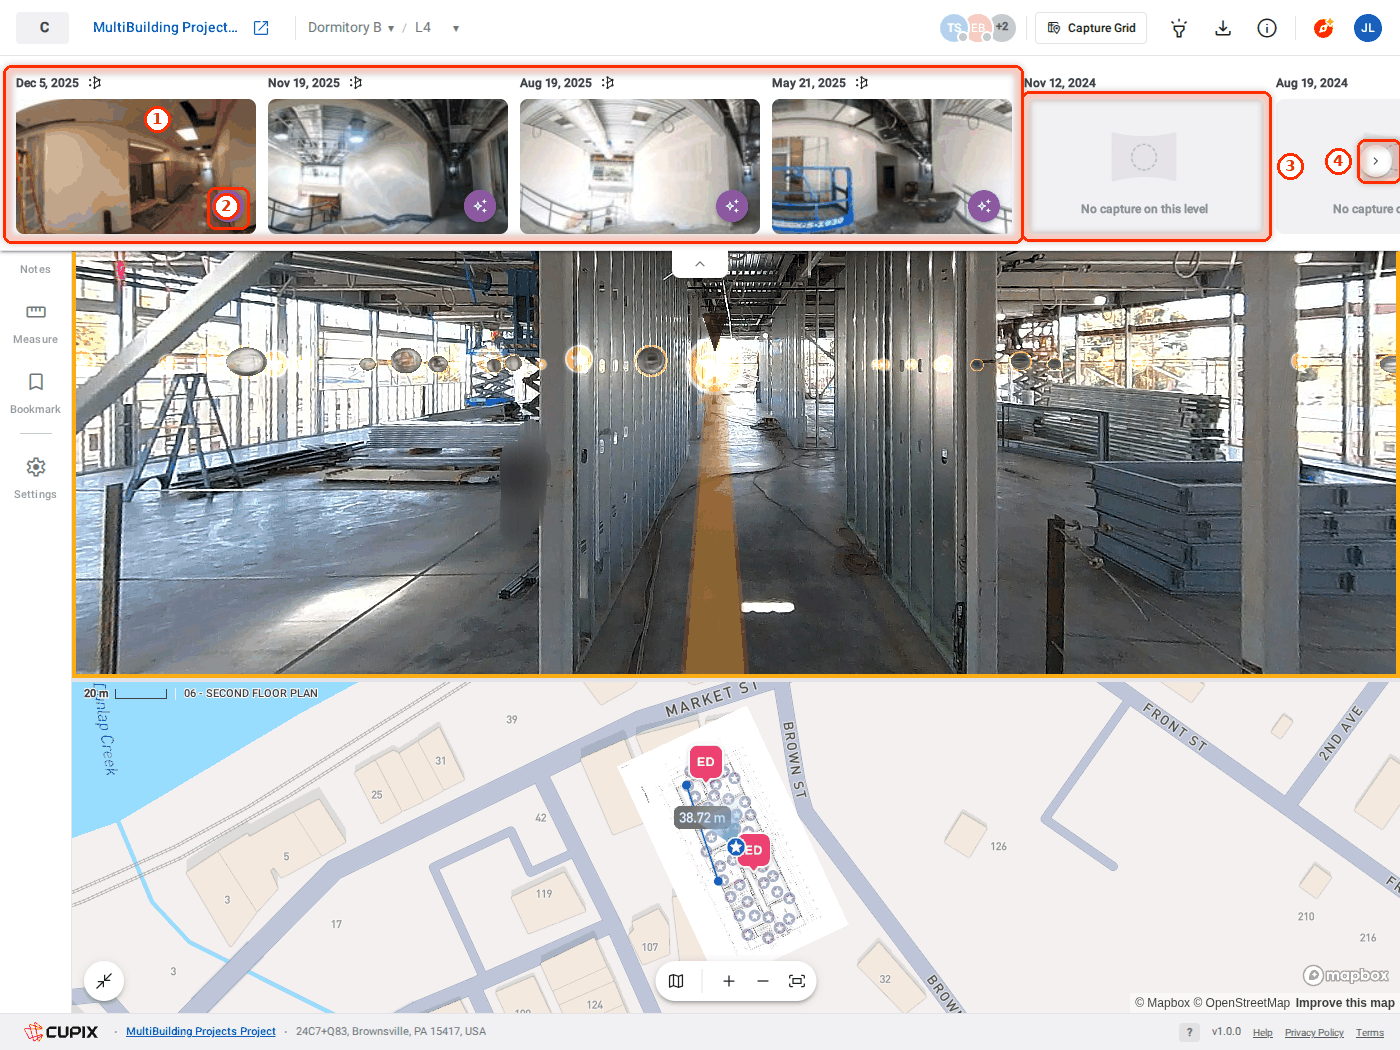The width and height of the screenshot is (1400, 1050).
Task: Click the TS collaborator avatar
Action: coord(953,28)
